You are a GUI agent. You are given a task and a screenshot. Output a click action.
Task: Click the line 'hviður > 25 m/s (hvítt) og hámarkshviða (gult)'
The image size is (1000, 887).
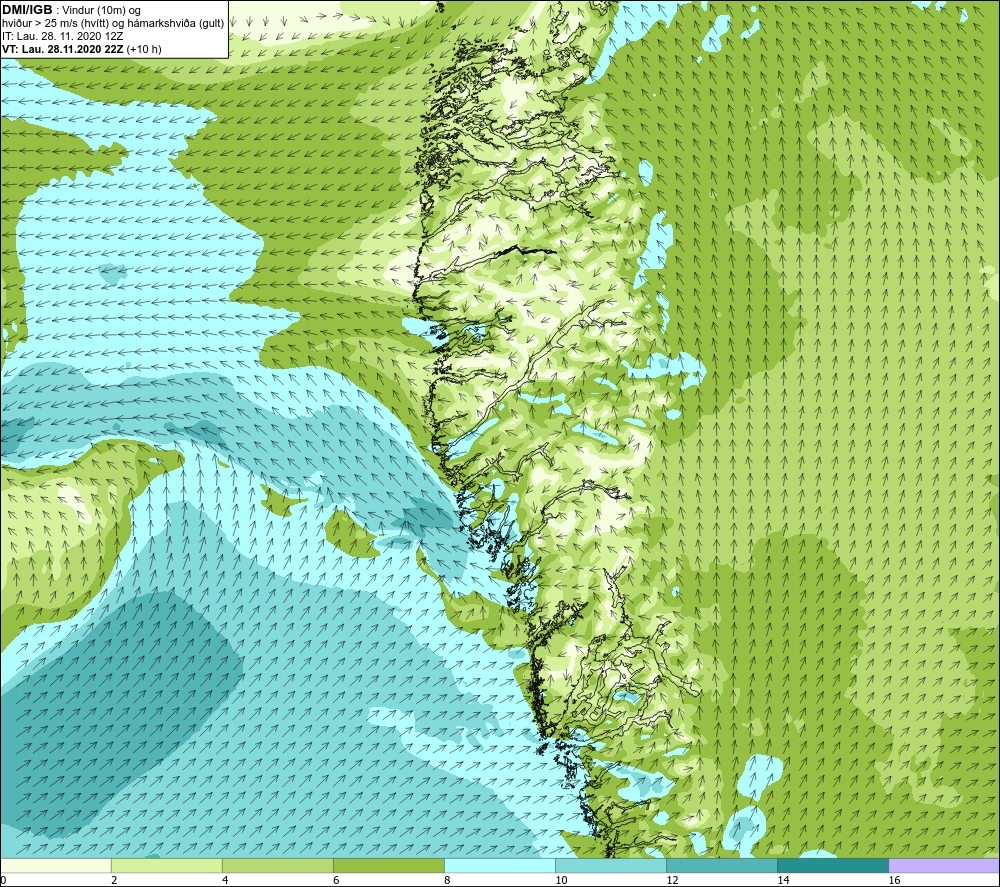(x=113, y=24)
